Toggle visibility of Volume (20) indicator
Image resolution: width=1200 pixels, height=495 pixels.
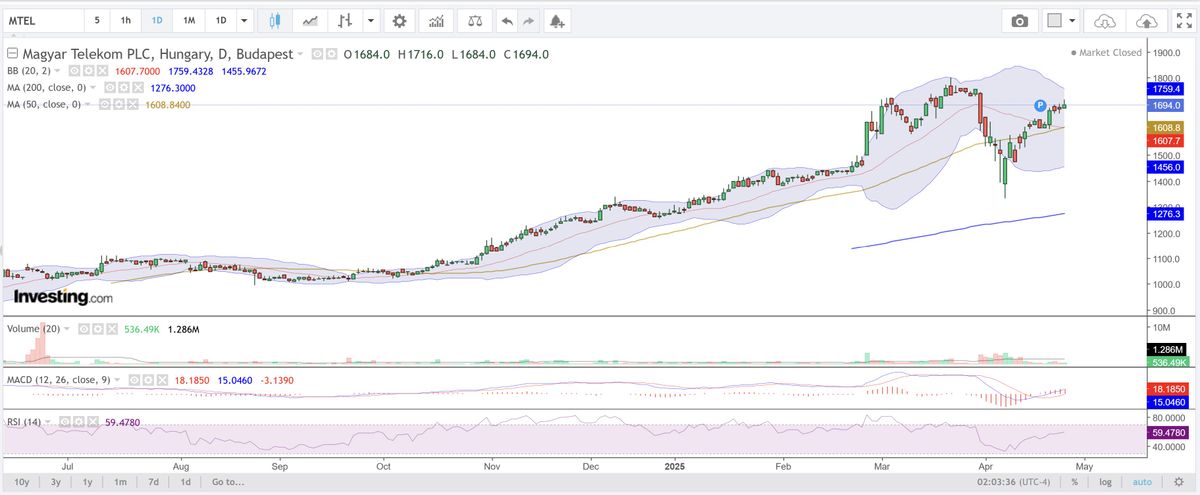pos(84,329)
